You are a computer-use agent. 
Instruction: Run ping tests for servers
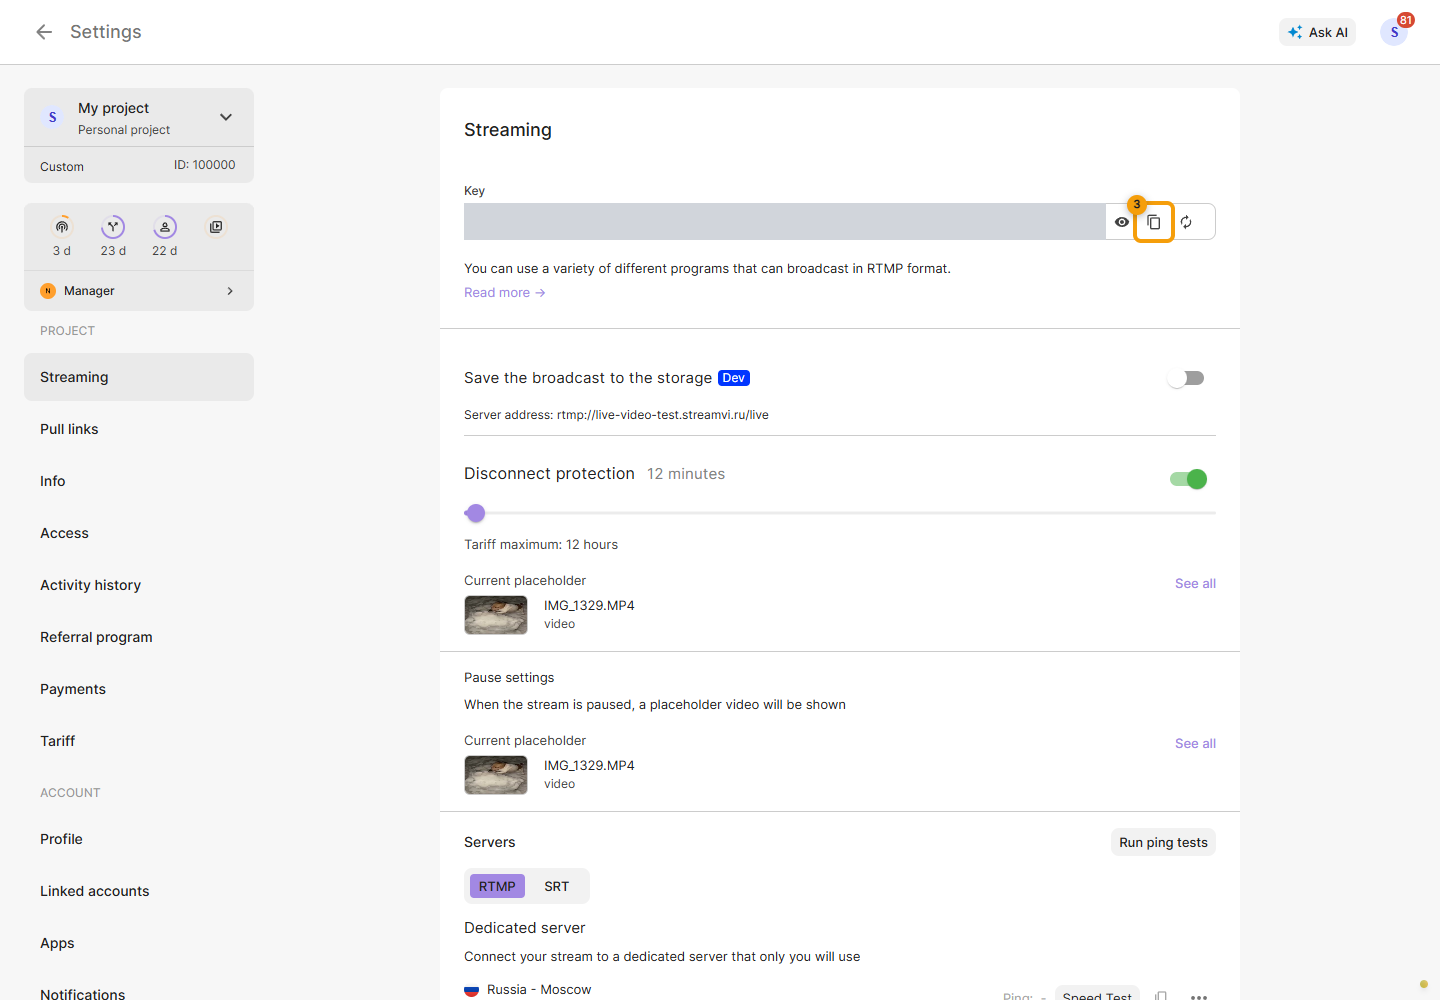1163,842
